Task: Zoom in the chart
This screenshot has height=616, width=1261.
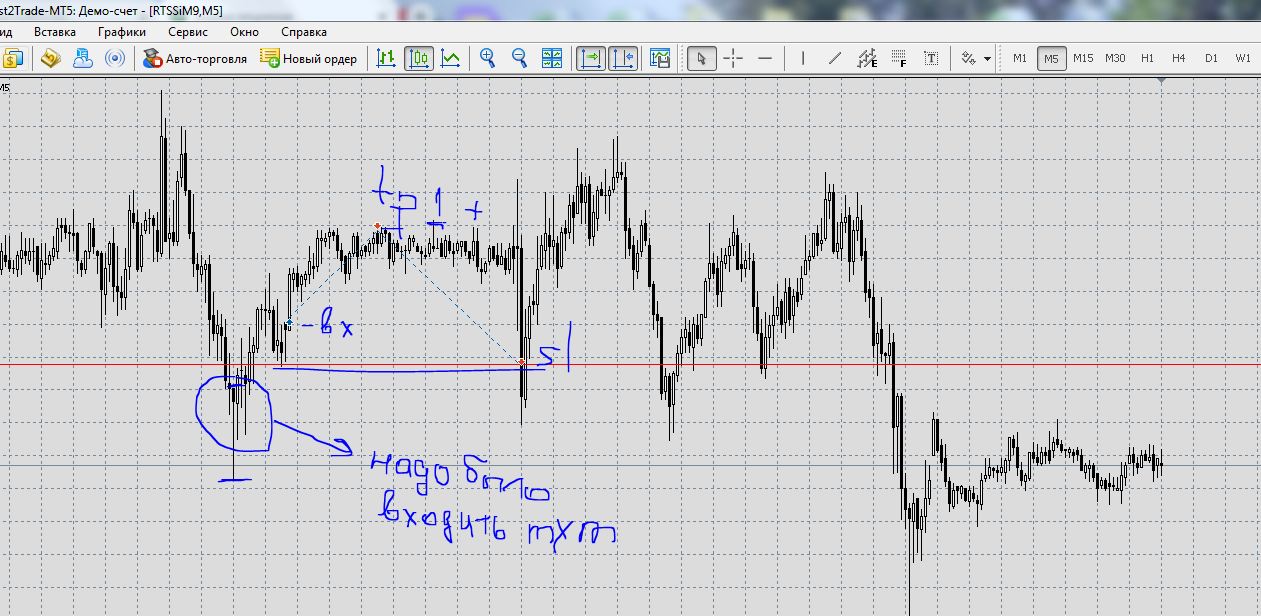Action: tap(488, 58)
